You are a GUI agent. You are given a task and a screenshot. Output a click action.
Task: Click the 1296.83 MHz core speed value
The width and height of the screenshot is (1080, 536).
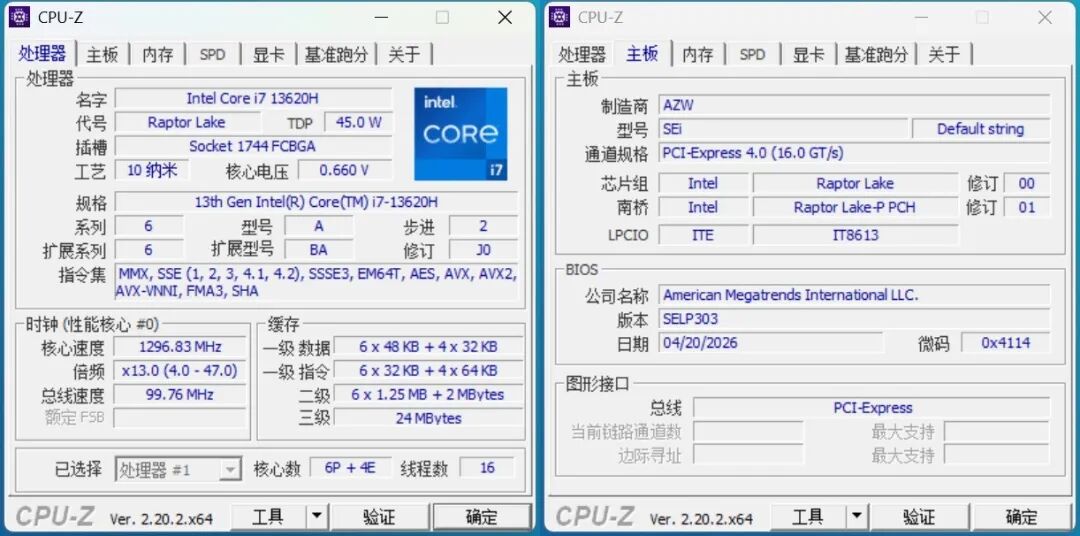(x=180, y=347)
